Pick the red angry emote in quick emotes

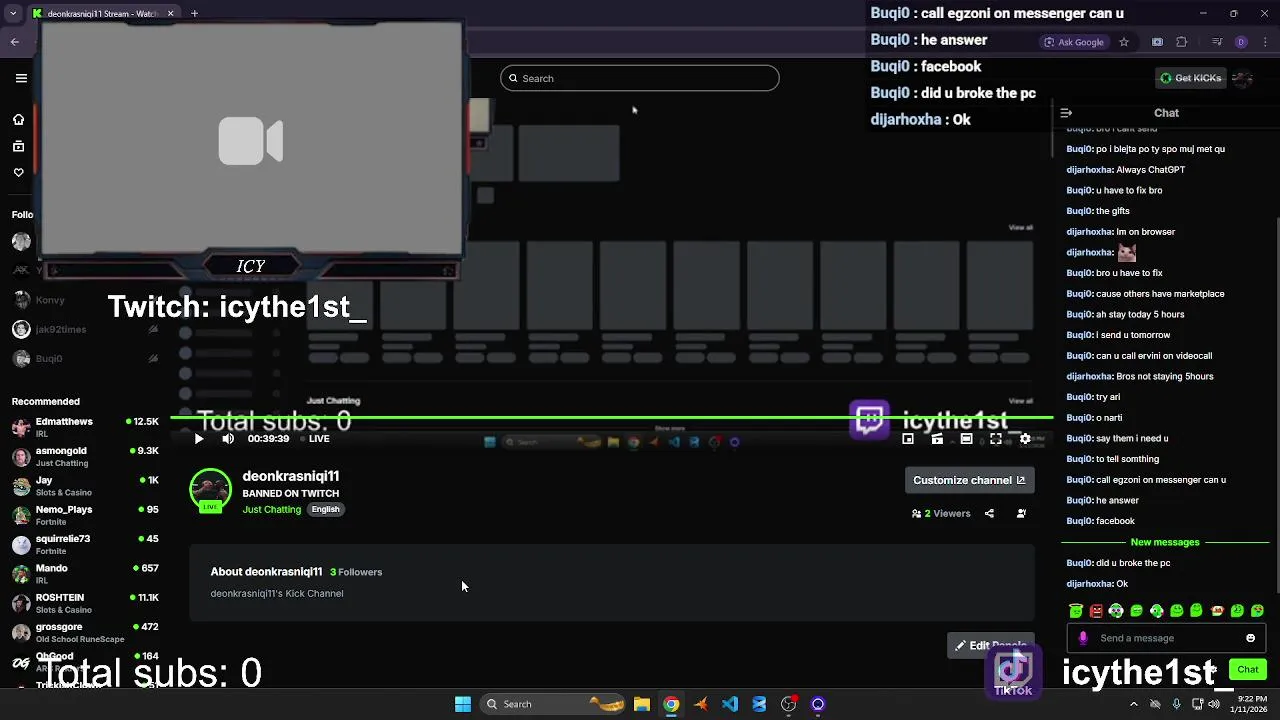point(1096,611)
